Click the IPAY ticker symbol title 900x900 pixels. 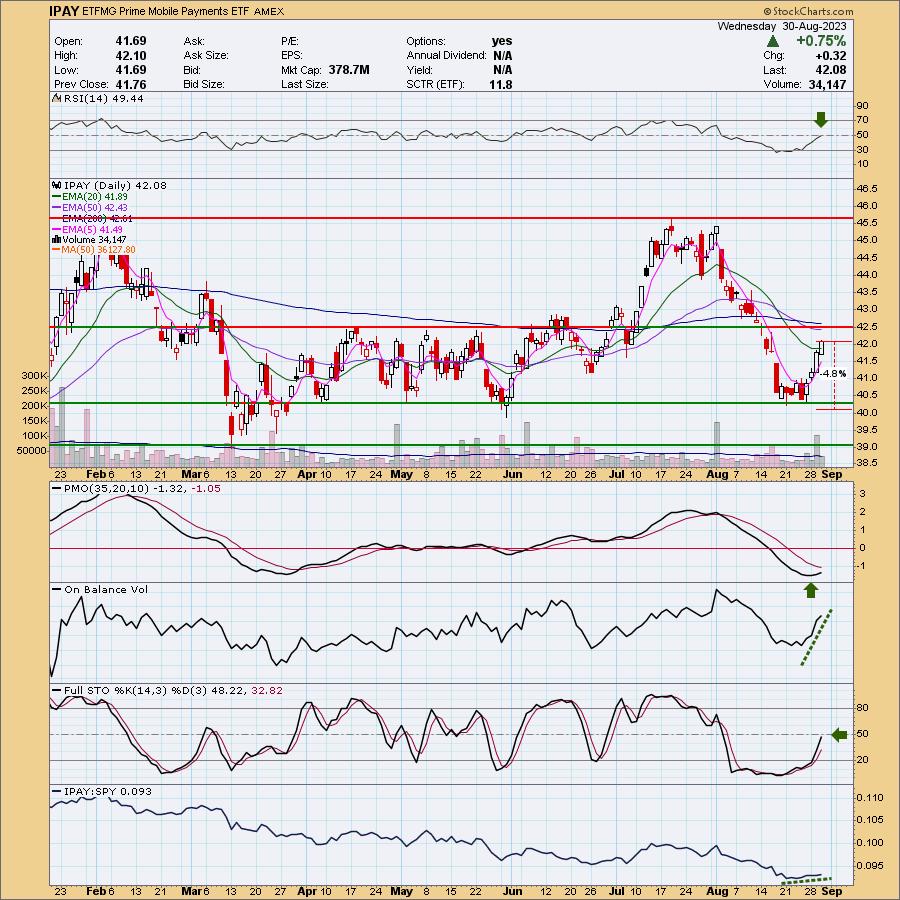point(64,11)
